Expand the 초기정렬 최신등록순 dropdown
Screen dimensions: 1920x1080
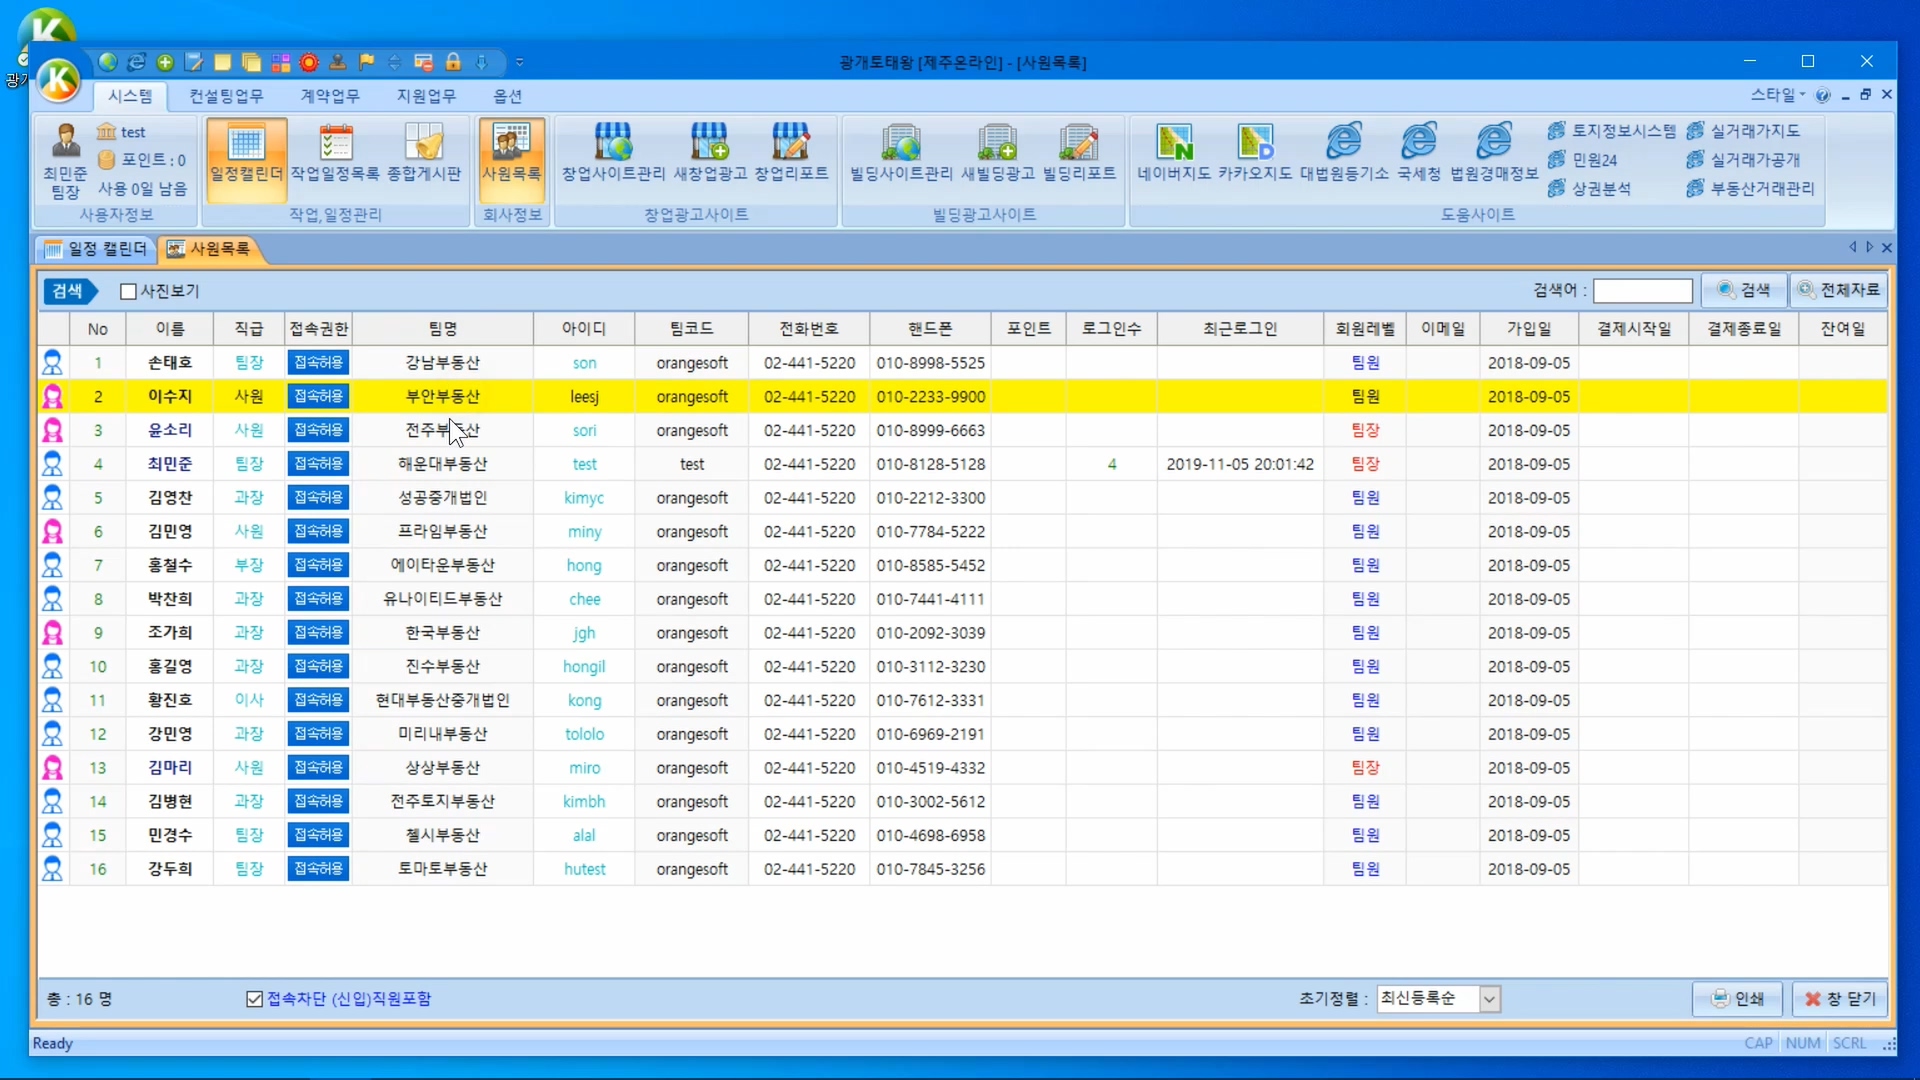(1489, 999)
